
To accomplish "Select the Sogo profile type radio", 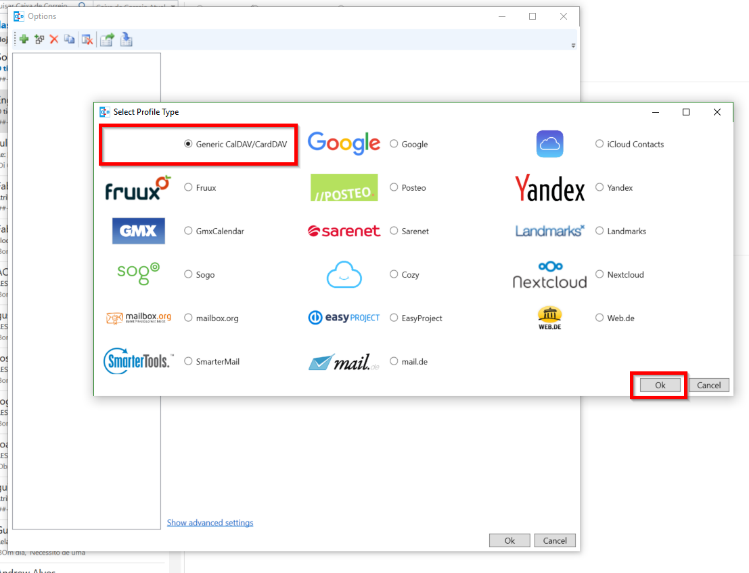I will (x=188, y=274).
